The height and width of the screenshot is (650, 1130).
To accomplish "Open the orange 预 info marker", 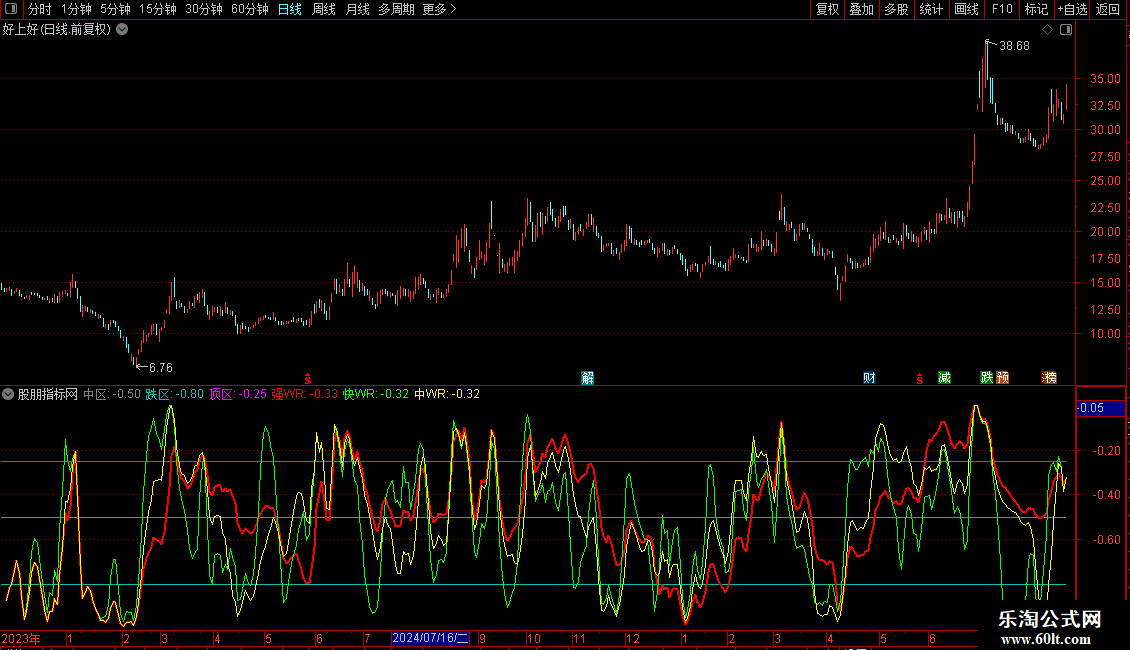I will 1002,378.
